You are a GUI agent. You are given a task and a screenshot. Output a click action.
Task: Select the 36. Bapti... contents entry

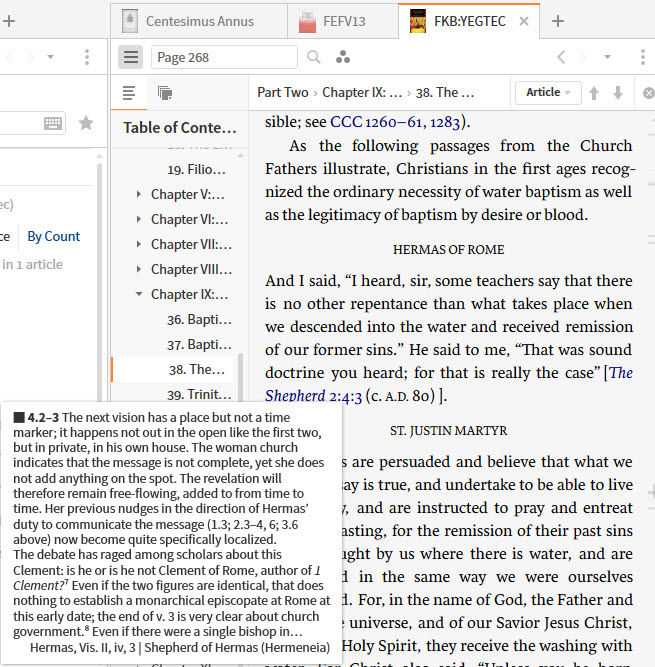[199, 319]
